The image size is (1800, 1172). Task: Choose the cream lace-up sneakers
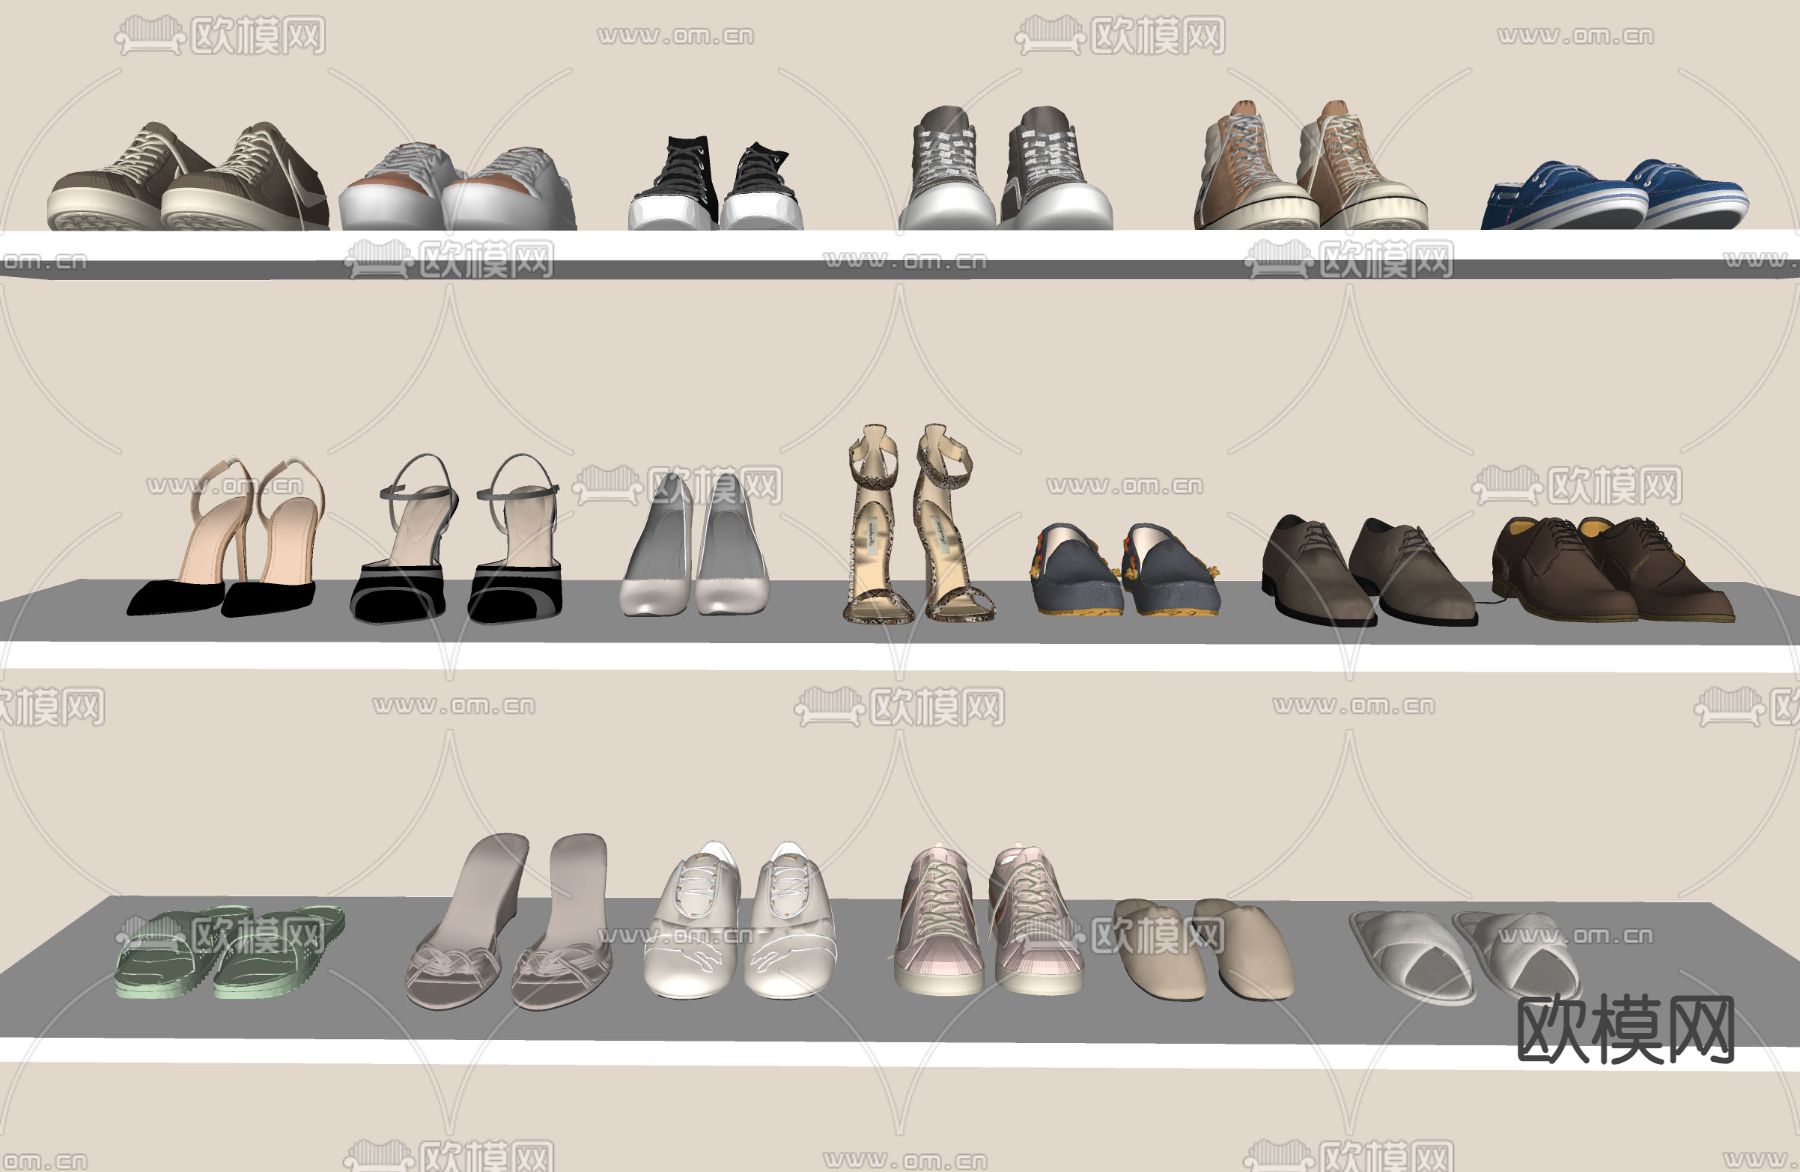[741, 921]
